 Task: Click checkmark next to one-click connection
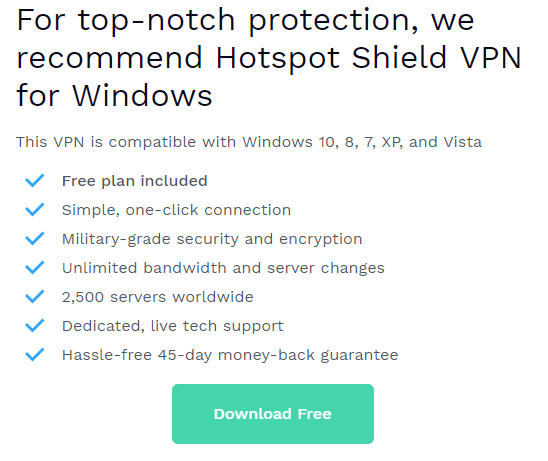[35, 210]
